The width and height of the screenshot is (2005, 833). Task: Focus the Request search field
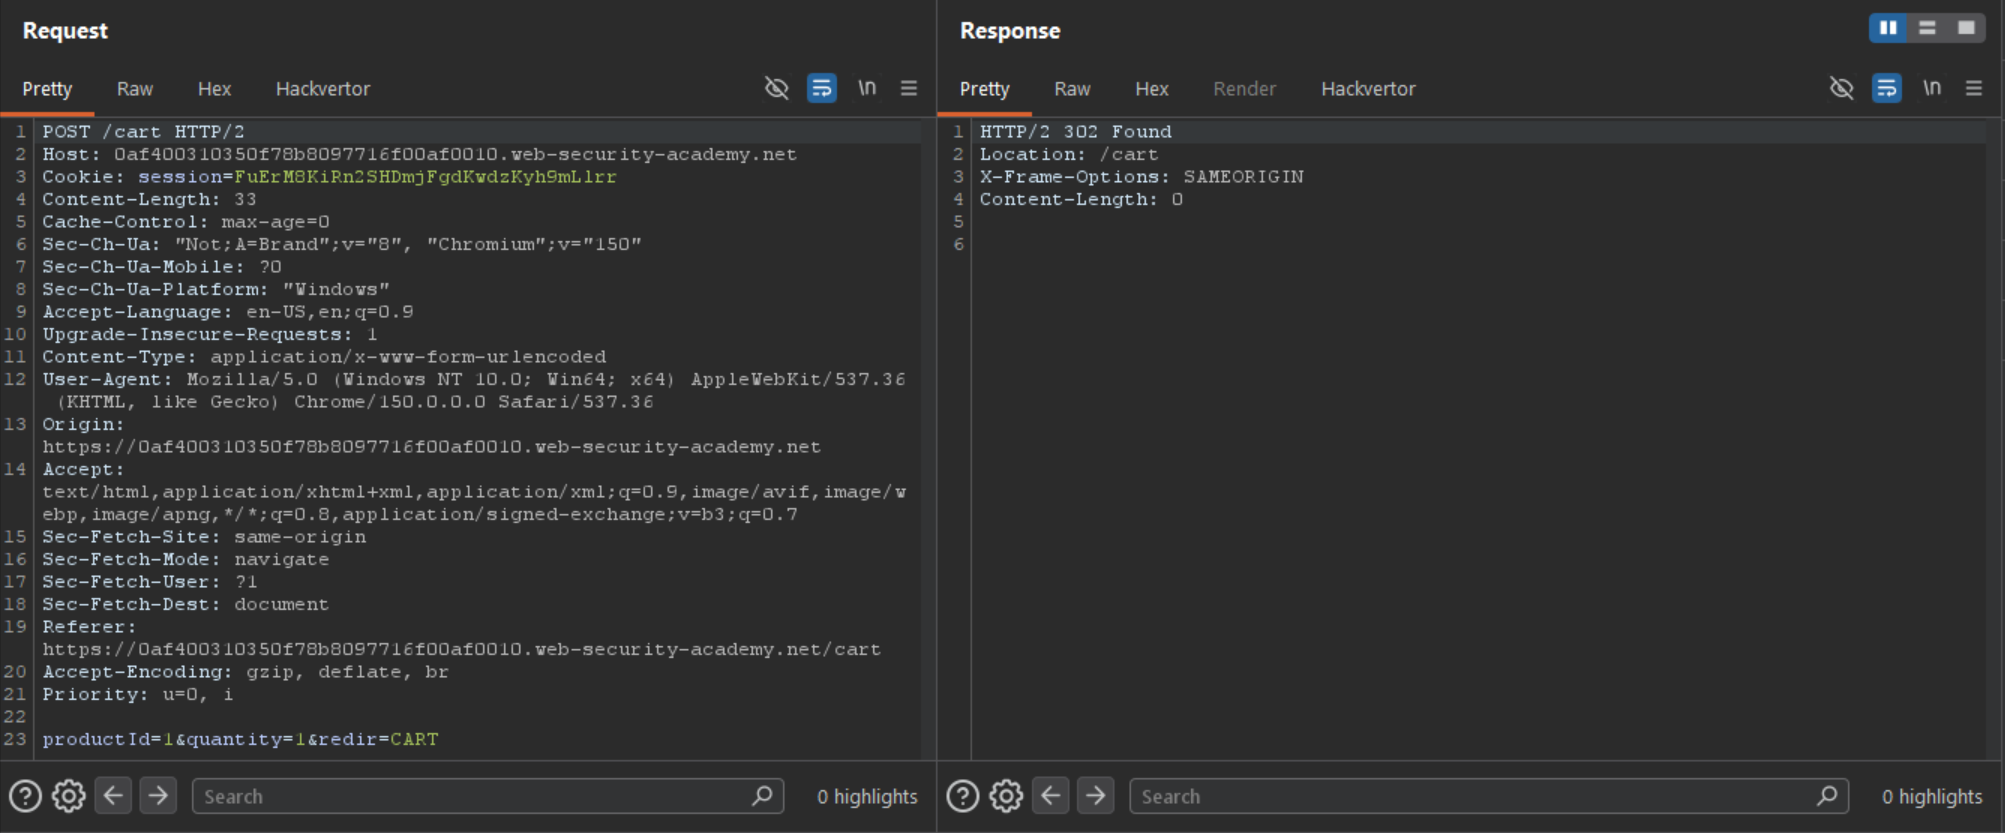pyautogui.click(x=488, y=796)
